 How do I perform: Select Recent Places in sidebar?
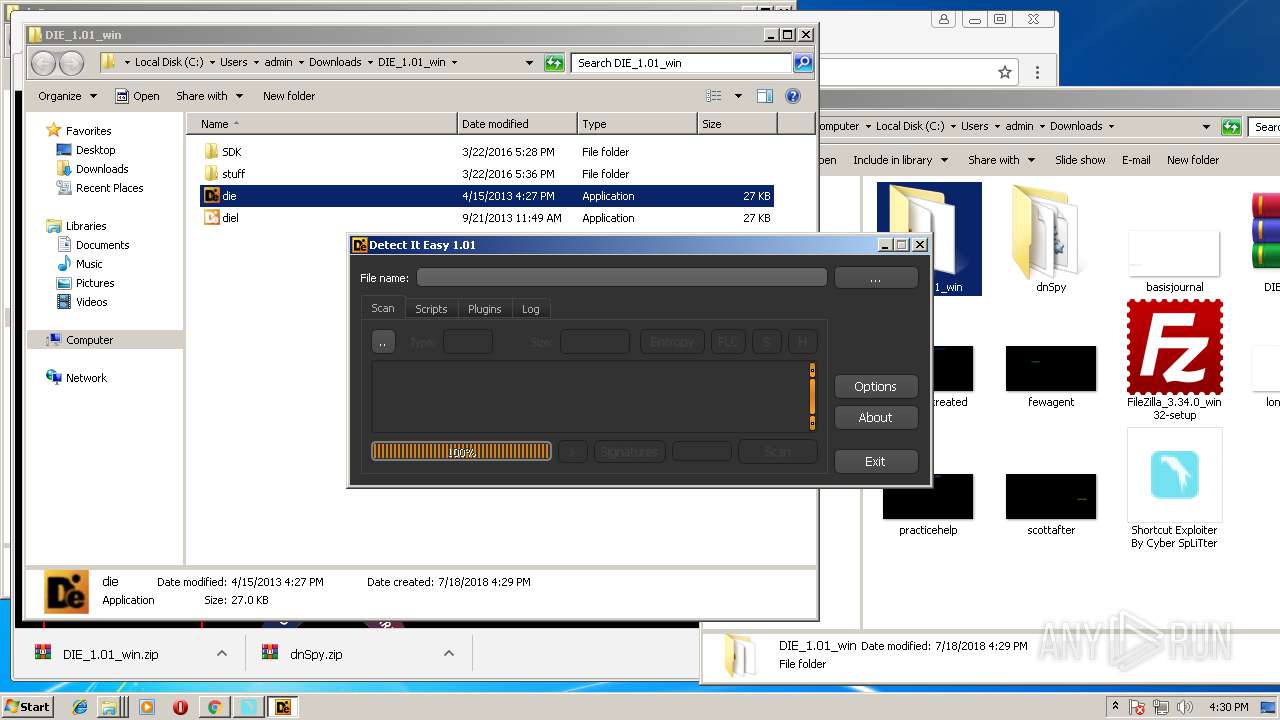click(109, 188)
